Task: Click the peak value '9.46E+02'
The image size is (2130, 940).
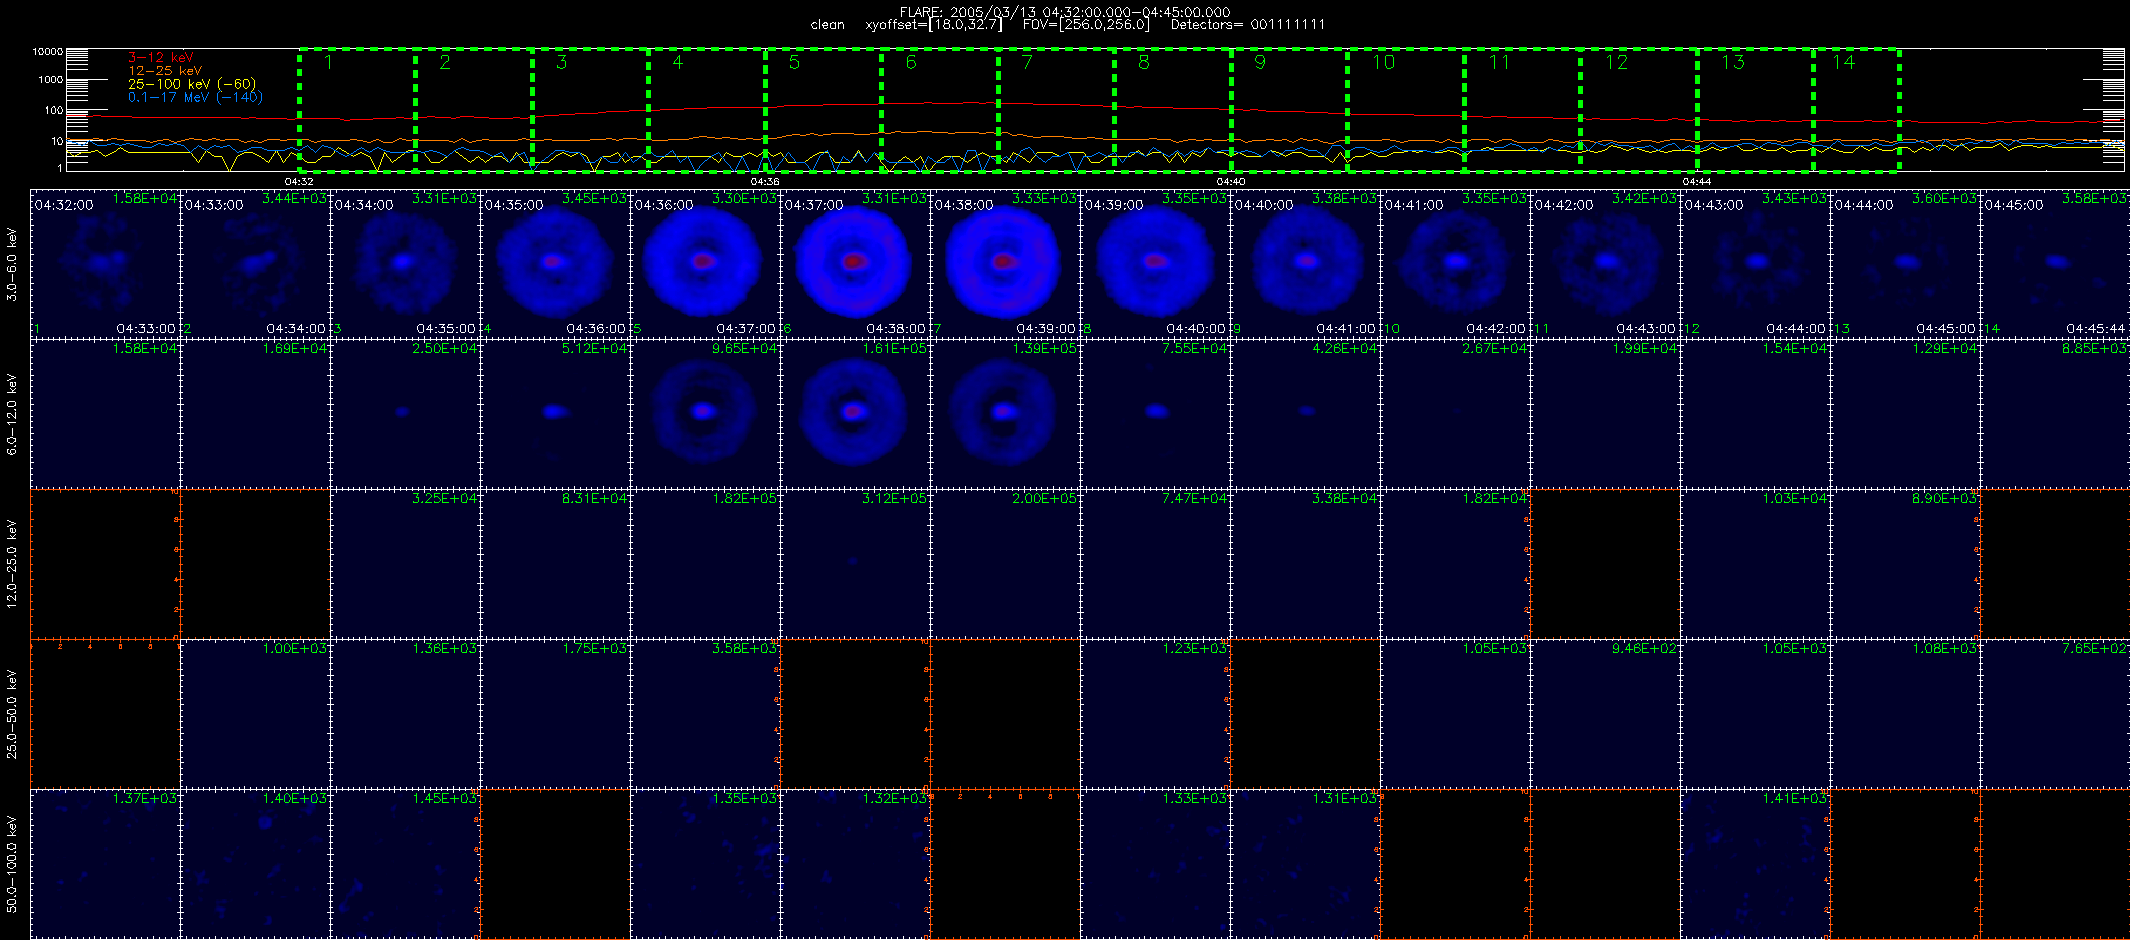Action: (1644, 648)
